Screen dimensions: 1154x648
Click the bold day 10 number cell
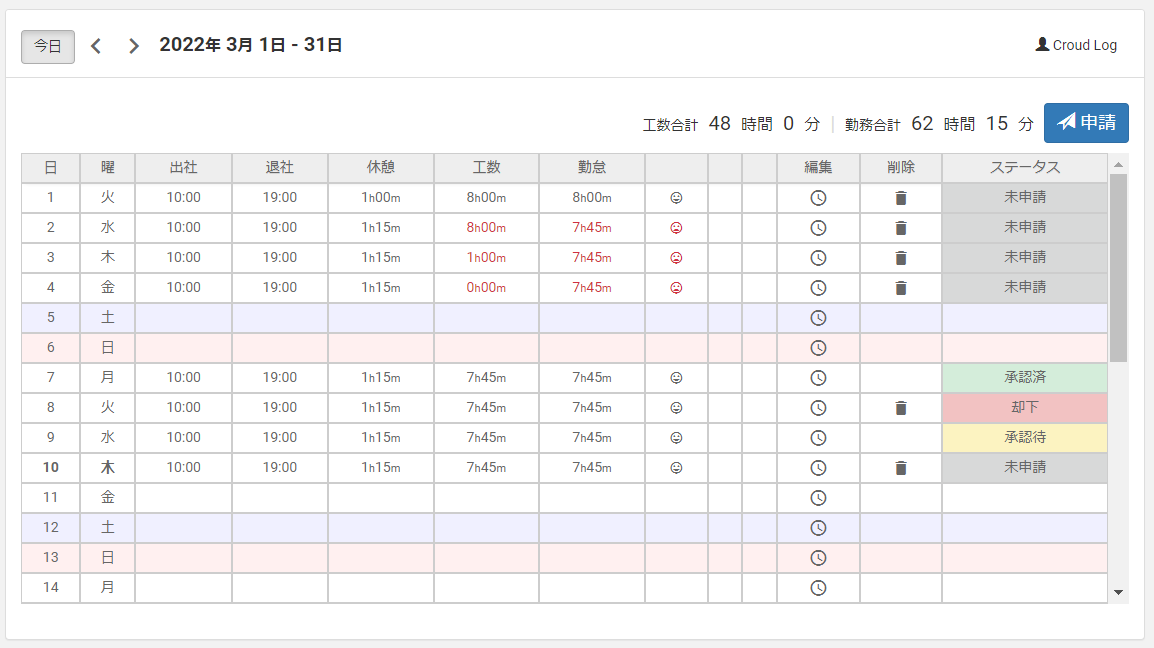pyautogui.click(x=51, y=468)
